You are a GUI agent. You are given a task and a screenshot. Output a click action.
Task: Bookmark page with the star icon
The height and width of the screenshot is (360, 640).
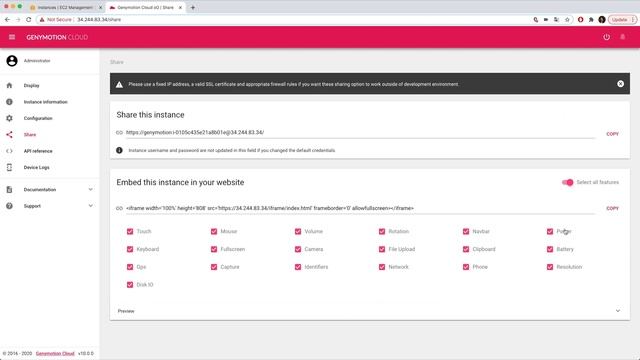click(567, 20)
